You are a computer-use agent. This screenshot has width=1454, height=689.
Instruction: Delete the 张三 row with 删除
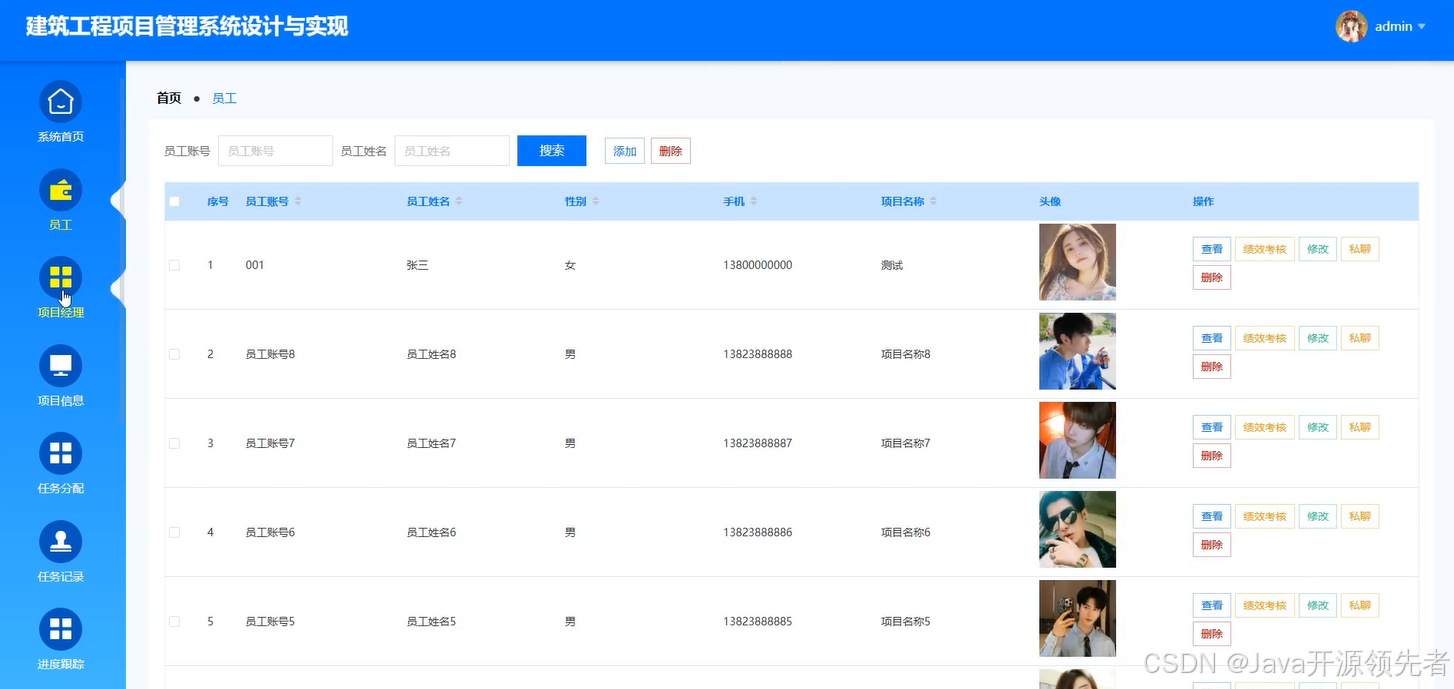pos(1212,278)
